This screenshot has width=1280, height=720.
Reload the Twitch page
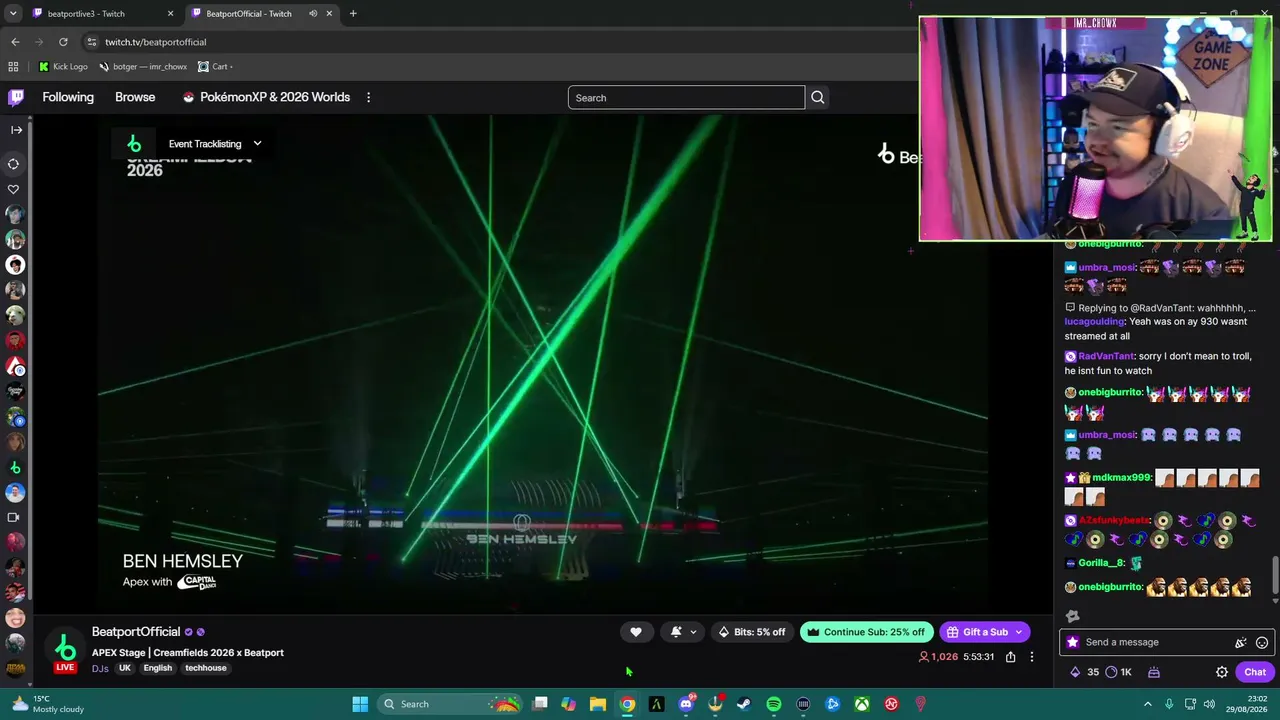(x=63, y=42)
